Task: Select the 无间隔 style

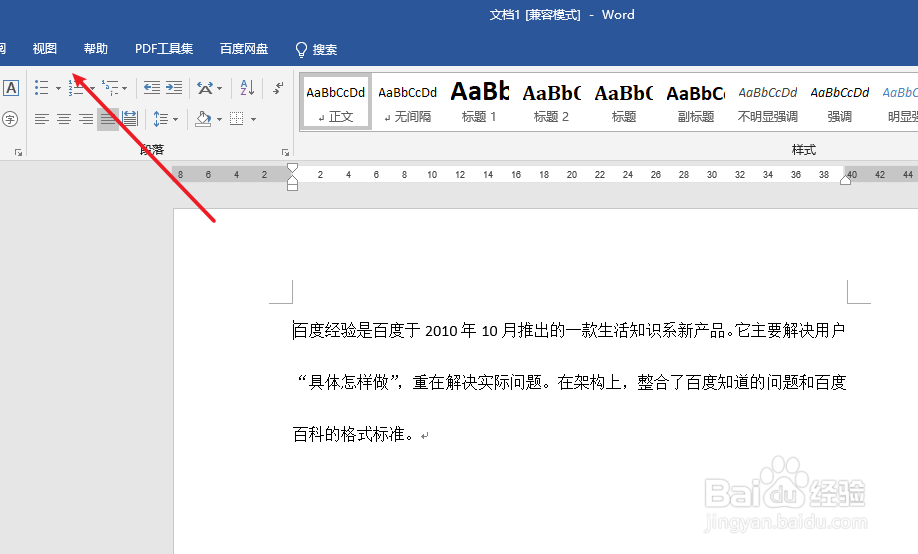Action: [407, 101]
